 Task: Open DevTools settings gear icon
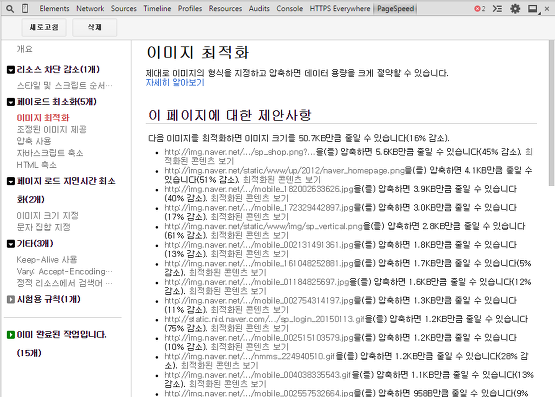pos(515,8)
